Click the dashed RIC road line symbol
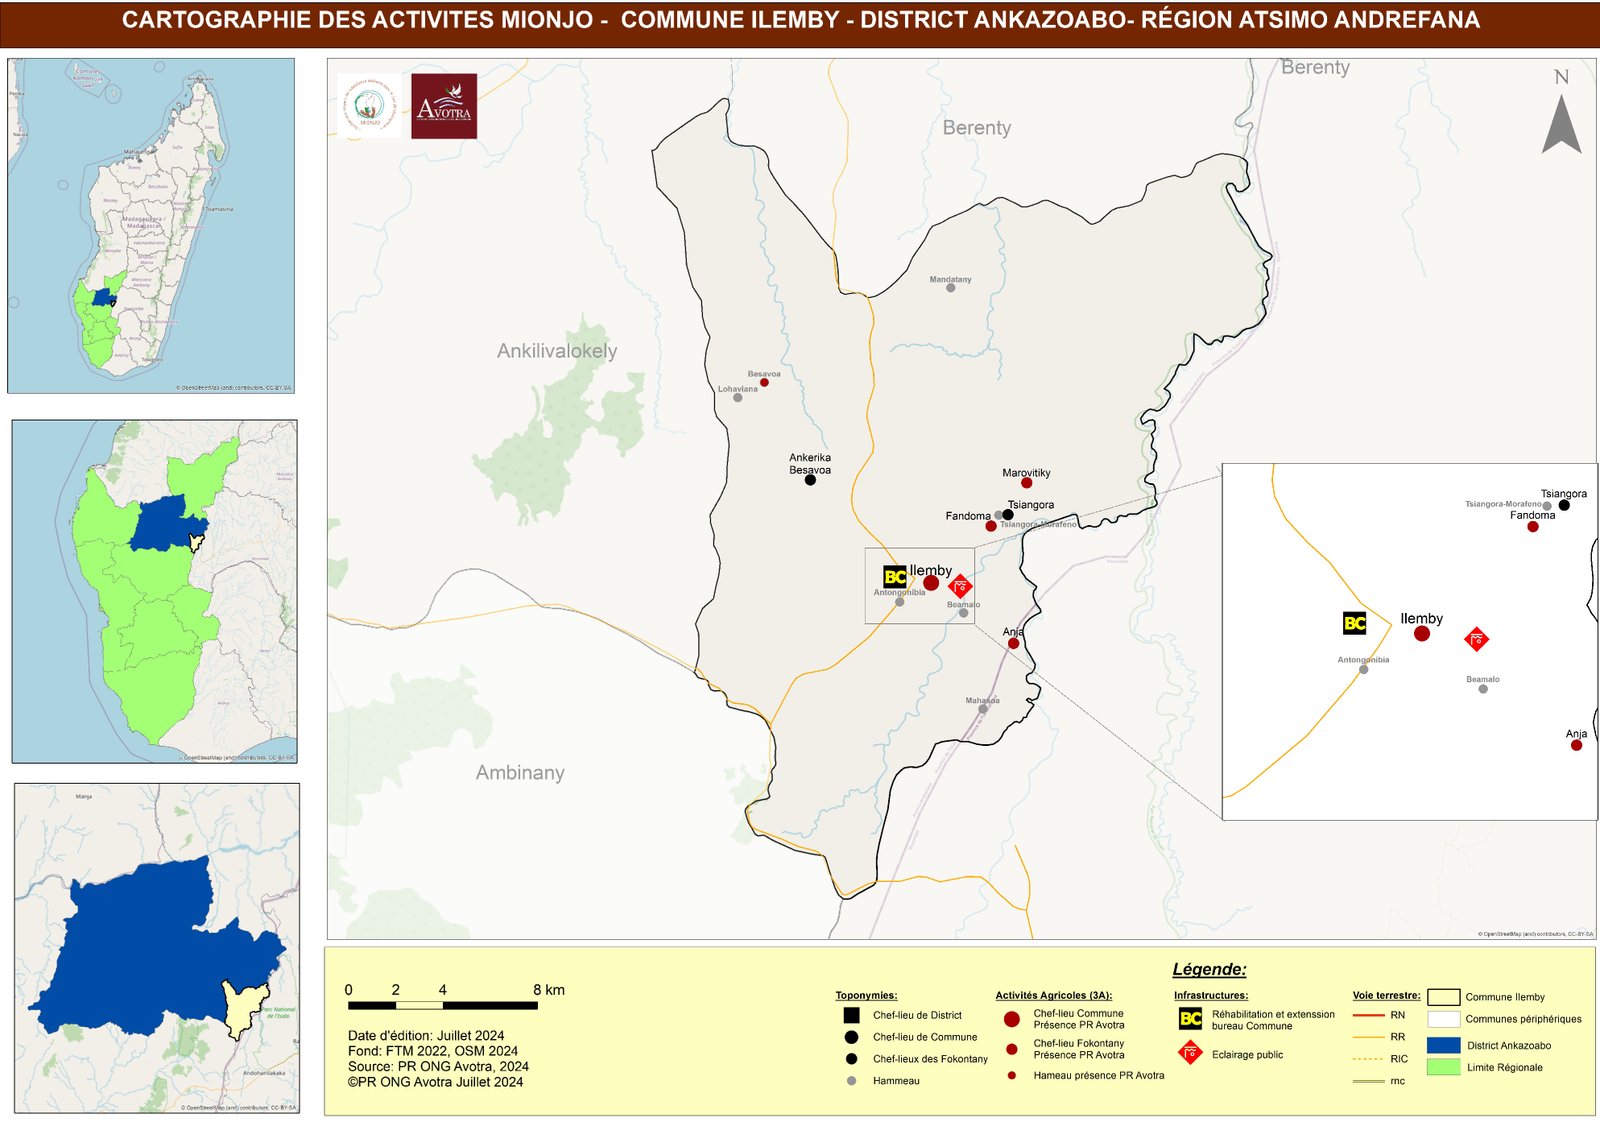 click(x=1368, y=1059)
